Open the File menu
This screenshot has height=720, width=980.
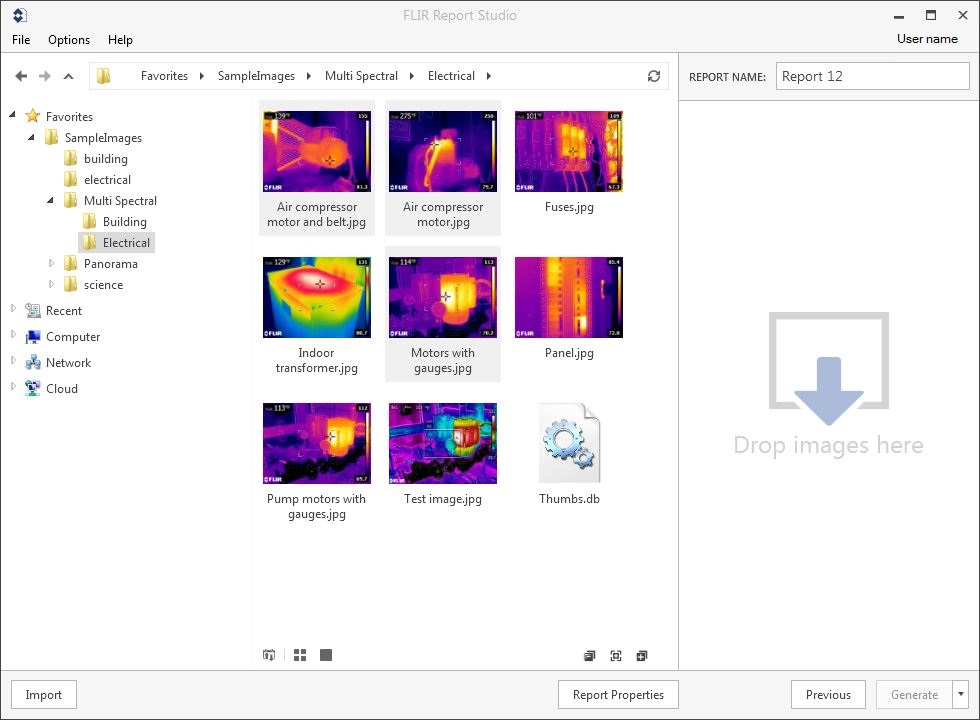[x=21, y=40]
